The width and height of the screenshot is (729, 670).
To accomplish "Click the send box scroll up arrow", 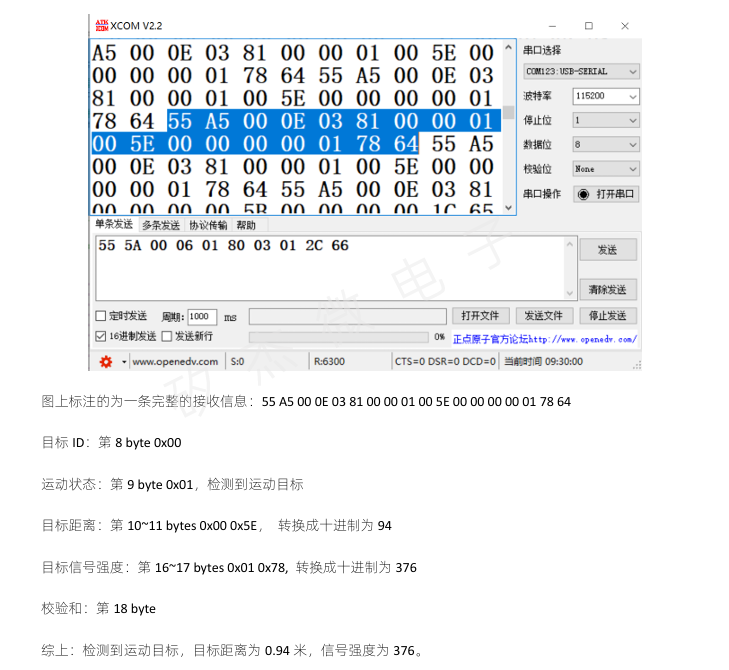I will (x=570, y=244).
